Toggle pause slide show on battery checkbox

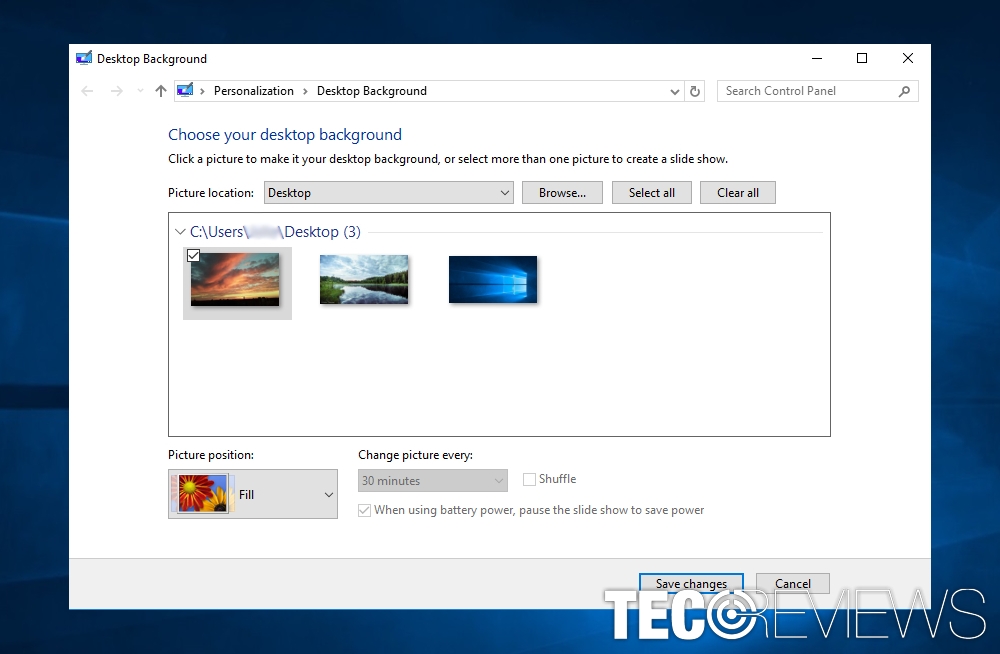click(364, 510)
